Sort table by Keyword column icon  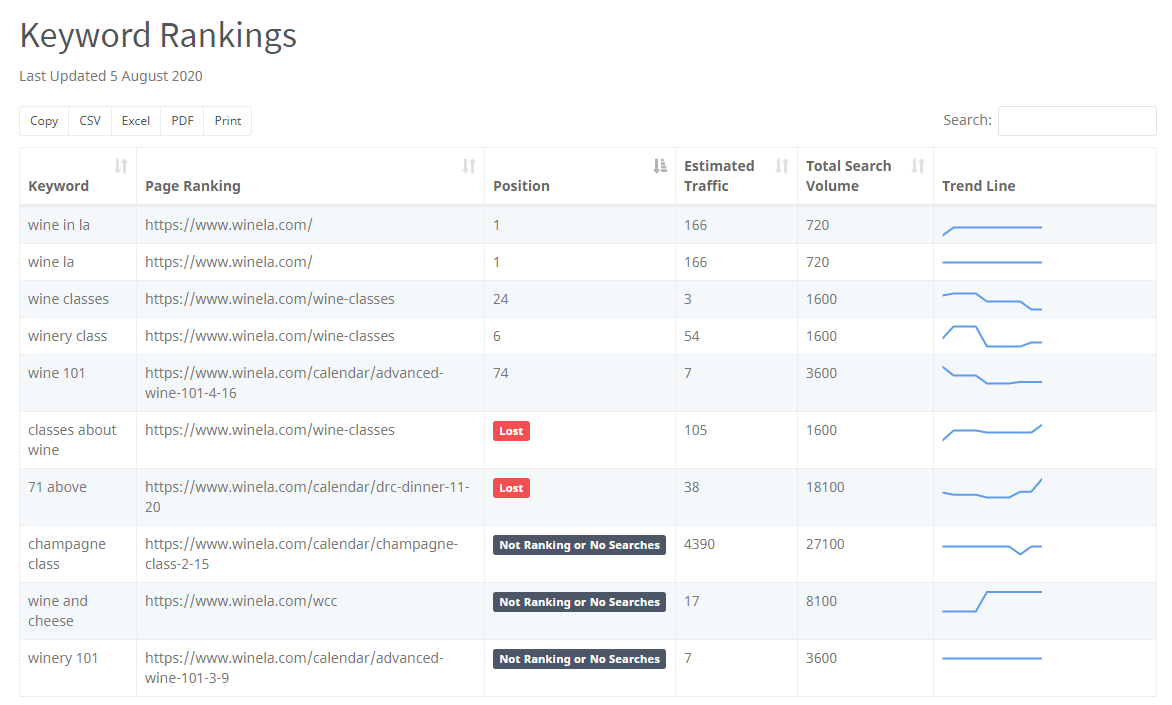click(121, 166)
